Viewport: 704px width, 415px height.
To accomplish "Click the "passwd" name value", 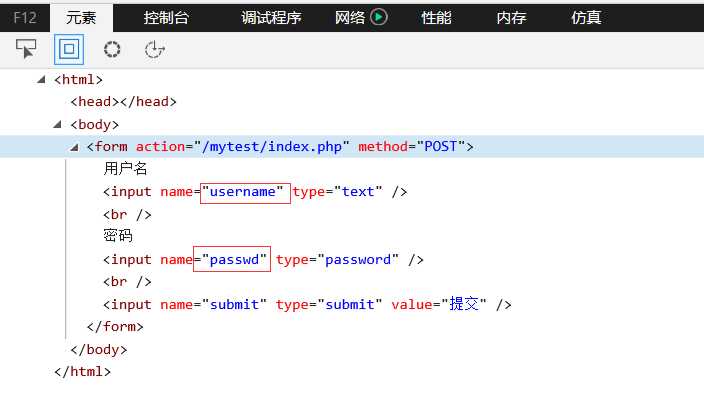I will pyautogui.click(x=234, y=260).
